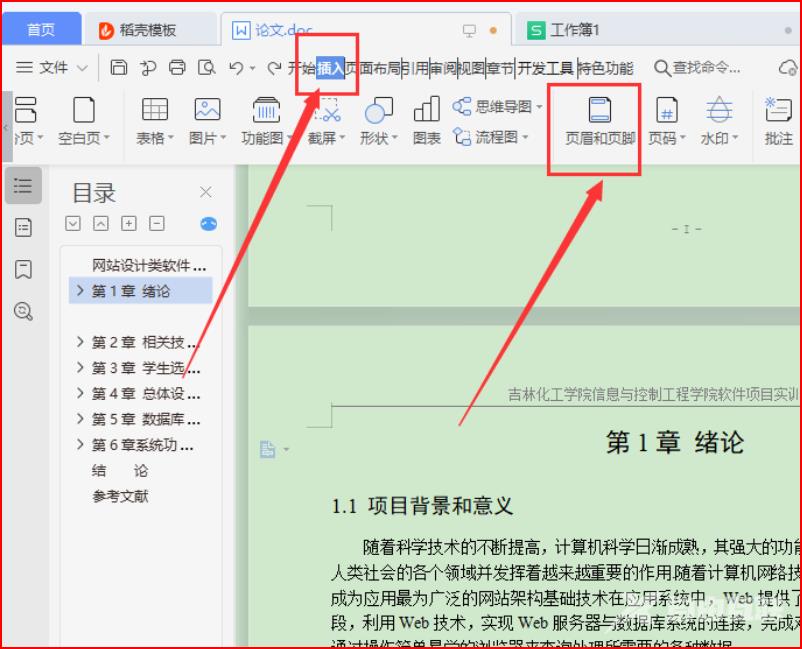Expand 第3章 学生选 outline entry

(80, 367)
